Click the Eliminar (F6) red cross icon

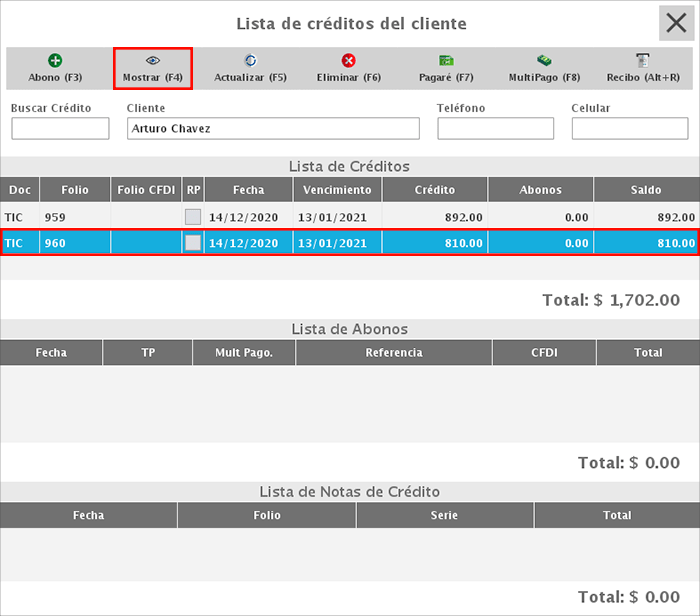[x=348, y=60]
